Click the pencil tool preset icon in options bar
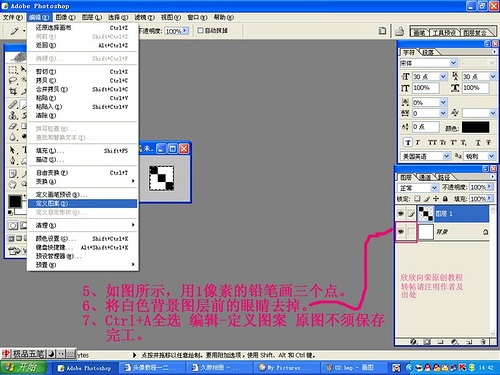This screenshot has height=375, width=500. [x=14, y=31]
